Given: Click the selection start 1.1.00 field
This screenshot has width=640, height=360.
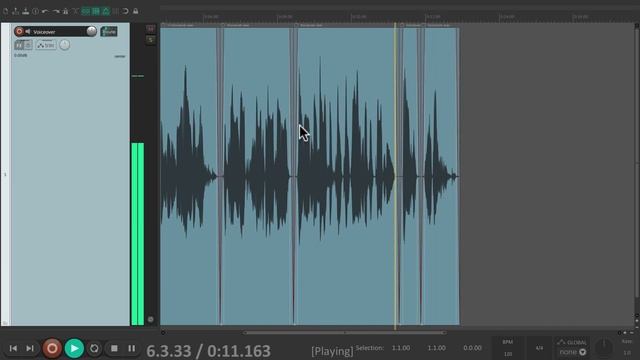Looking at the screenshot, I should 401,348.
